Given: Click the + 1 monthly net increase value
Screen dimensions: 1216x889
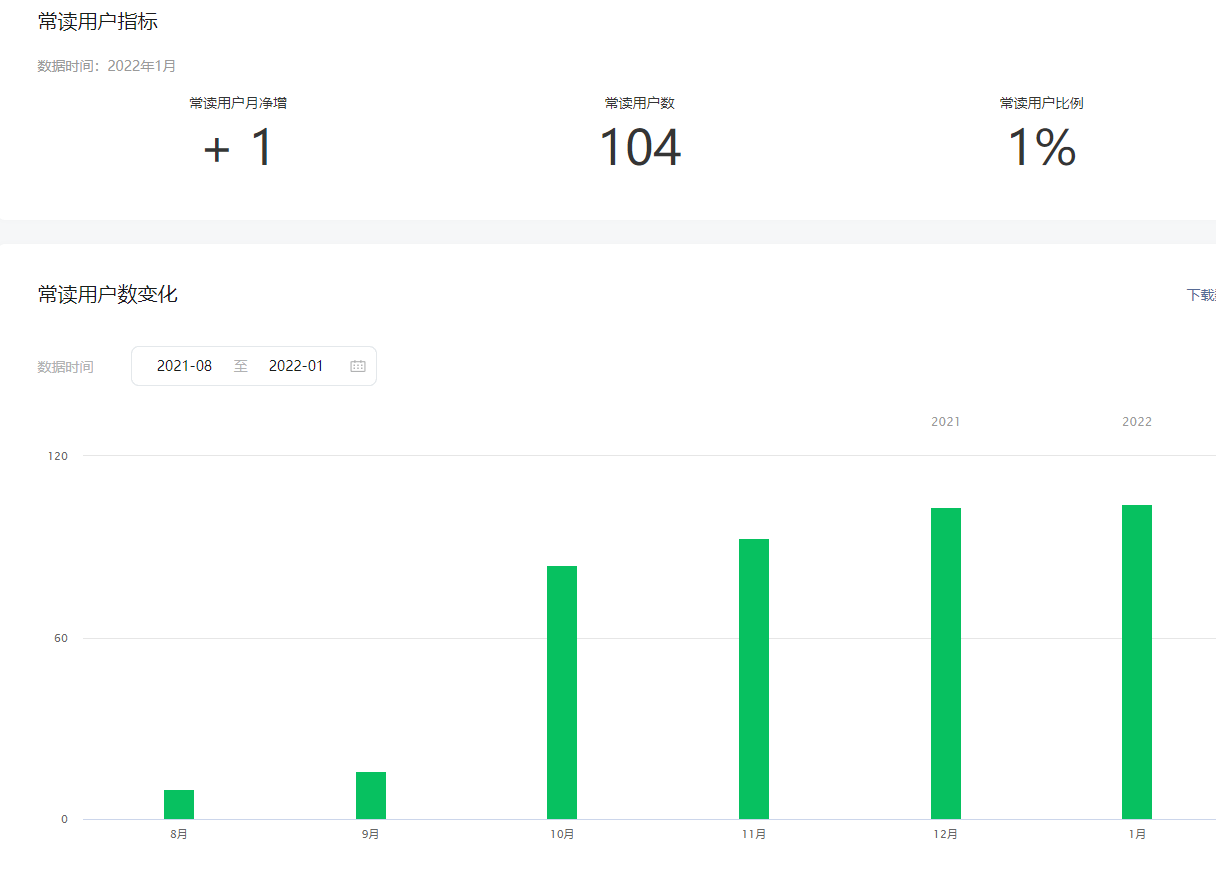Looking at the screenshot, I should (x=238, y=148).
